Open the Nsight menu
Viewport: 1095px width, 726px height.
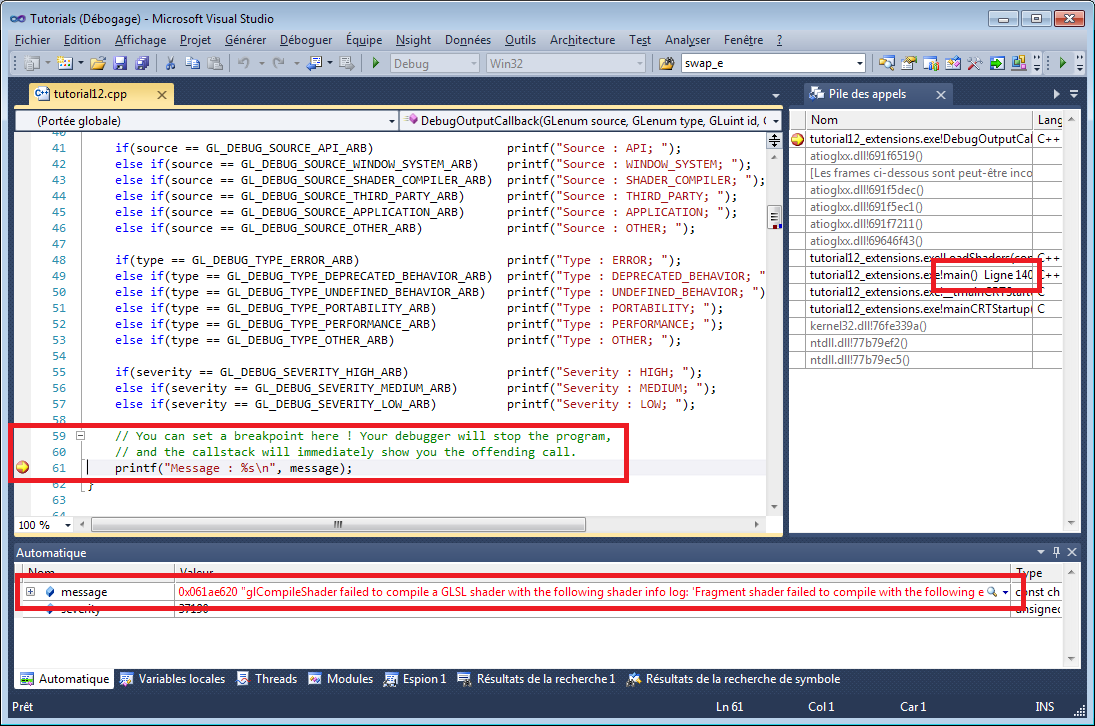[x=413, y=40]
